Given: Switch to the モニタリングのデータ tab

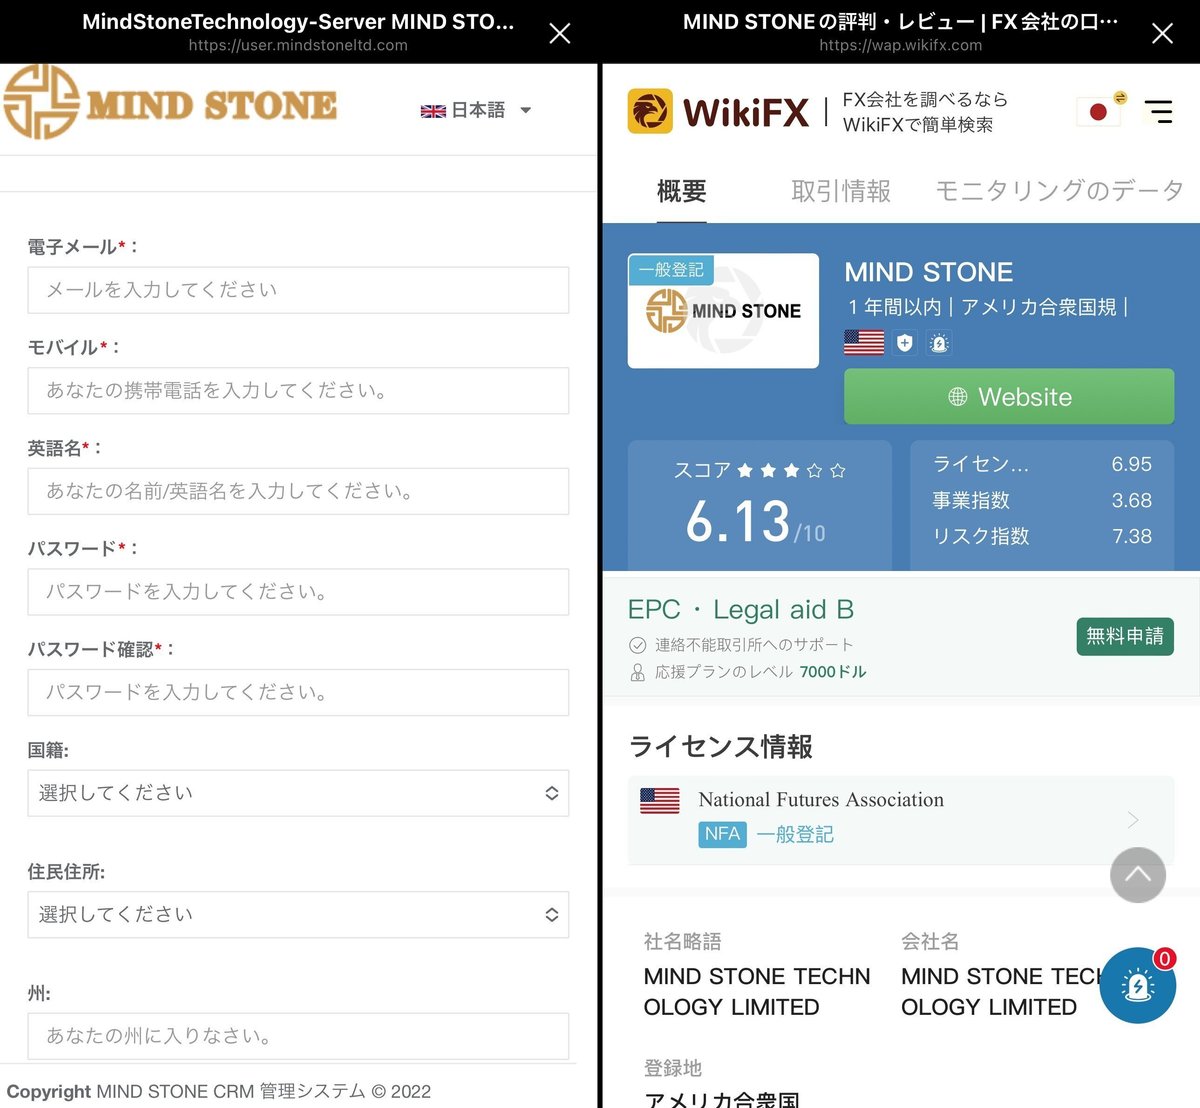Looking at the screenshot, I should coord(1060,191).
